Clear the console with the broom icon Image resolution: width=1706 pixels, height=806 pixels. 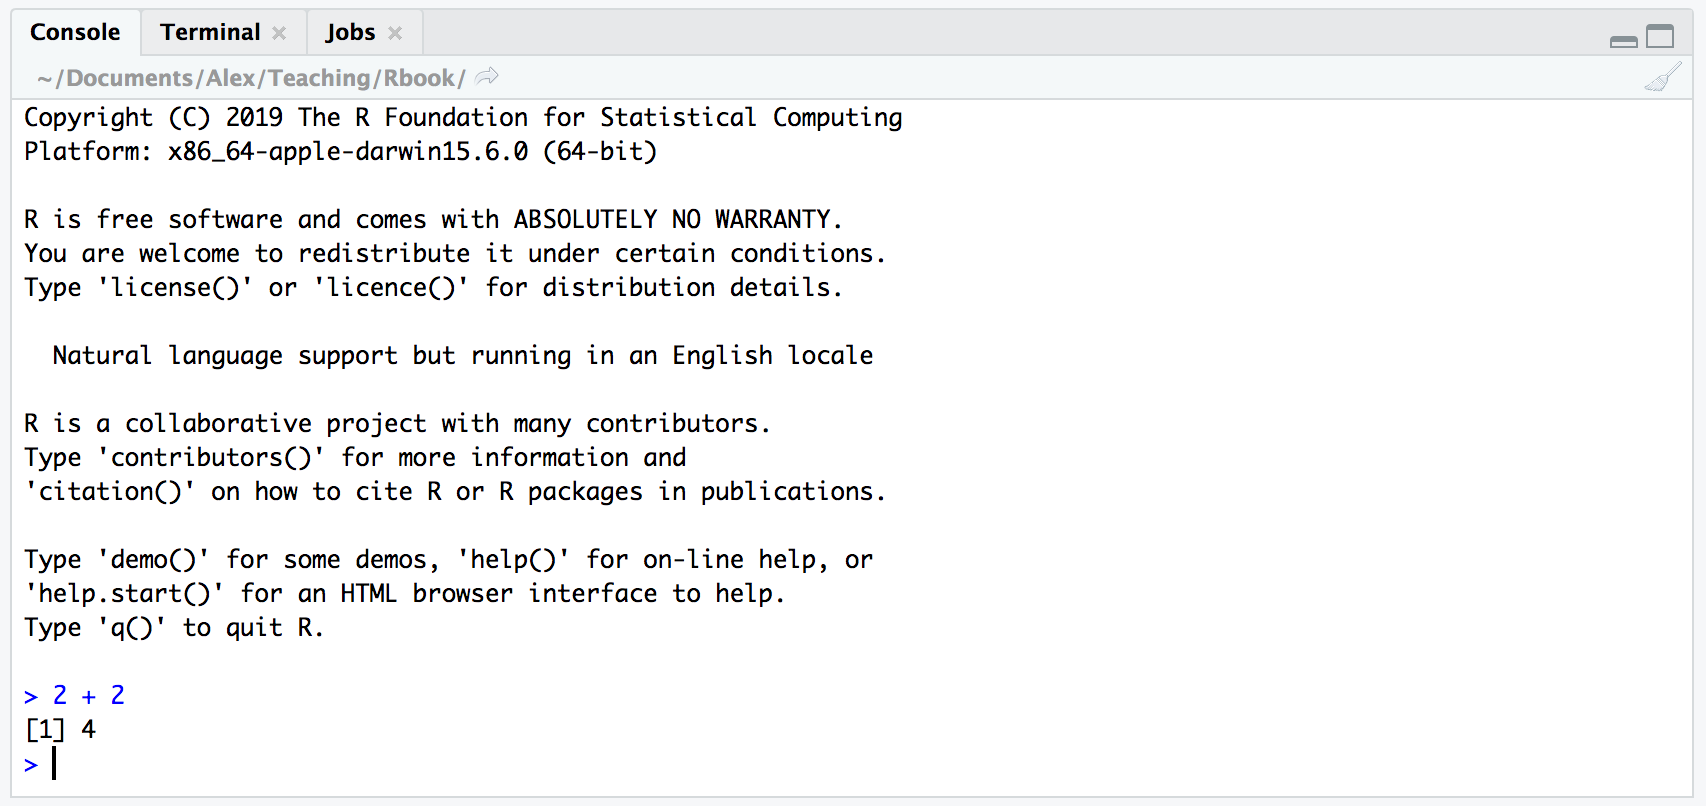tap(1663, 77)
